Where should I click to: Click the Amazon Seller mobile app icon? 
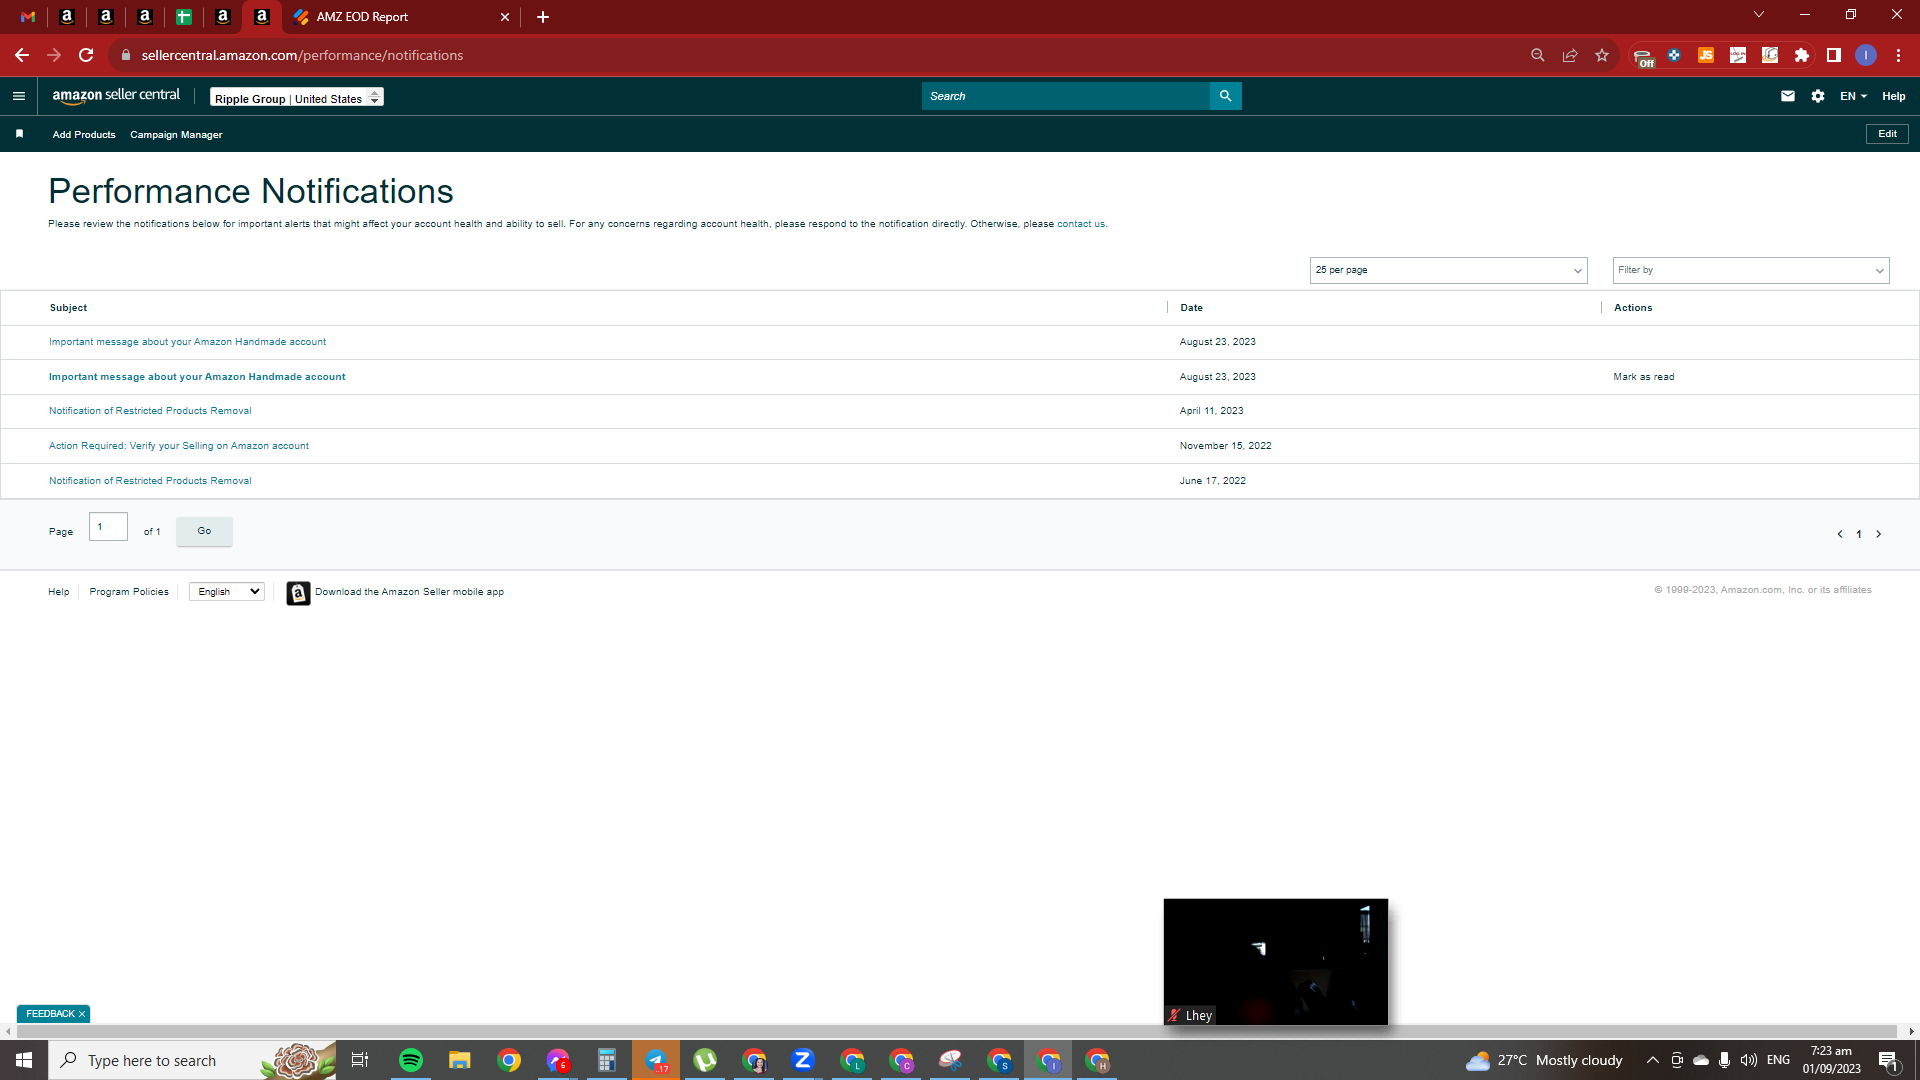pos(298,593)
